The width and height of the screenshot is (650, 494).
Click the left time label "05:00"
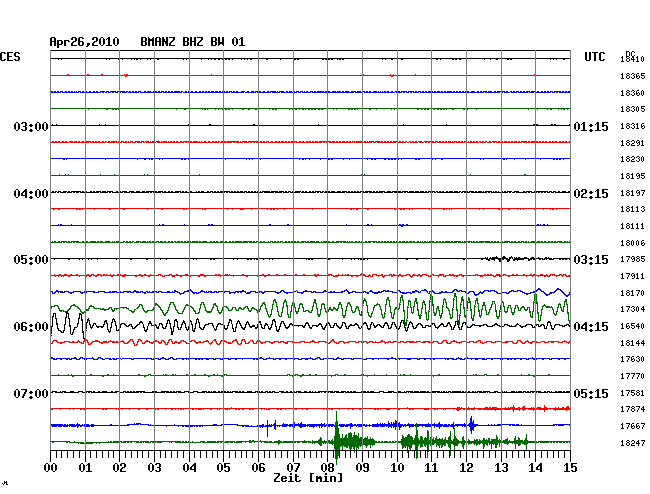[x=31, y=260]
